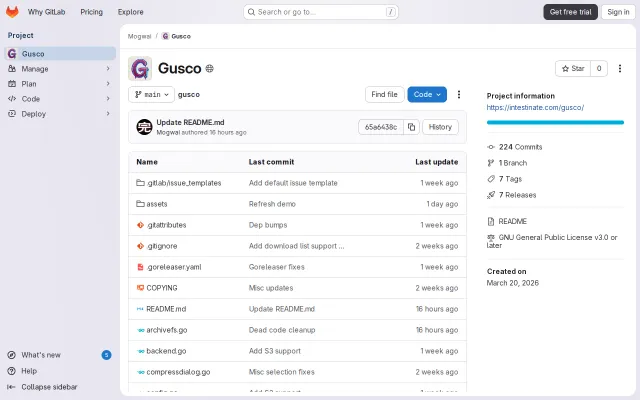Viewport: 640px width, 400px height.
Task: Open commit 'Add default issue template'
Action: pos(293,183)
